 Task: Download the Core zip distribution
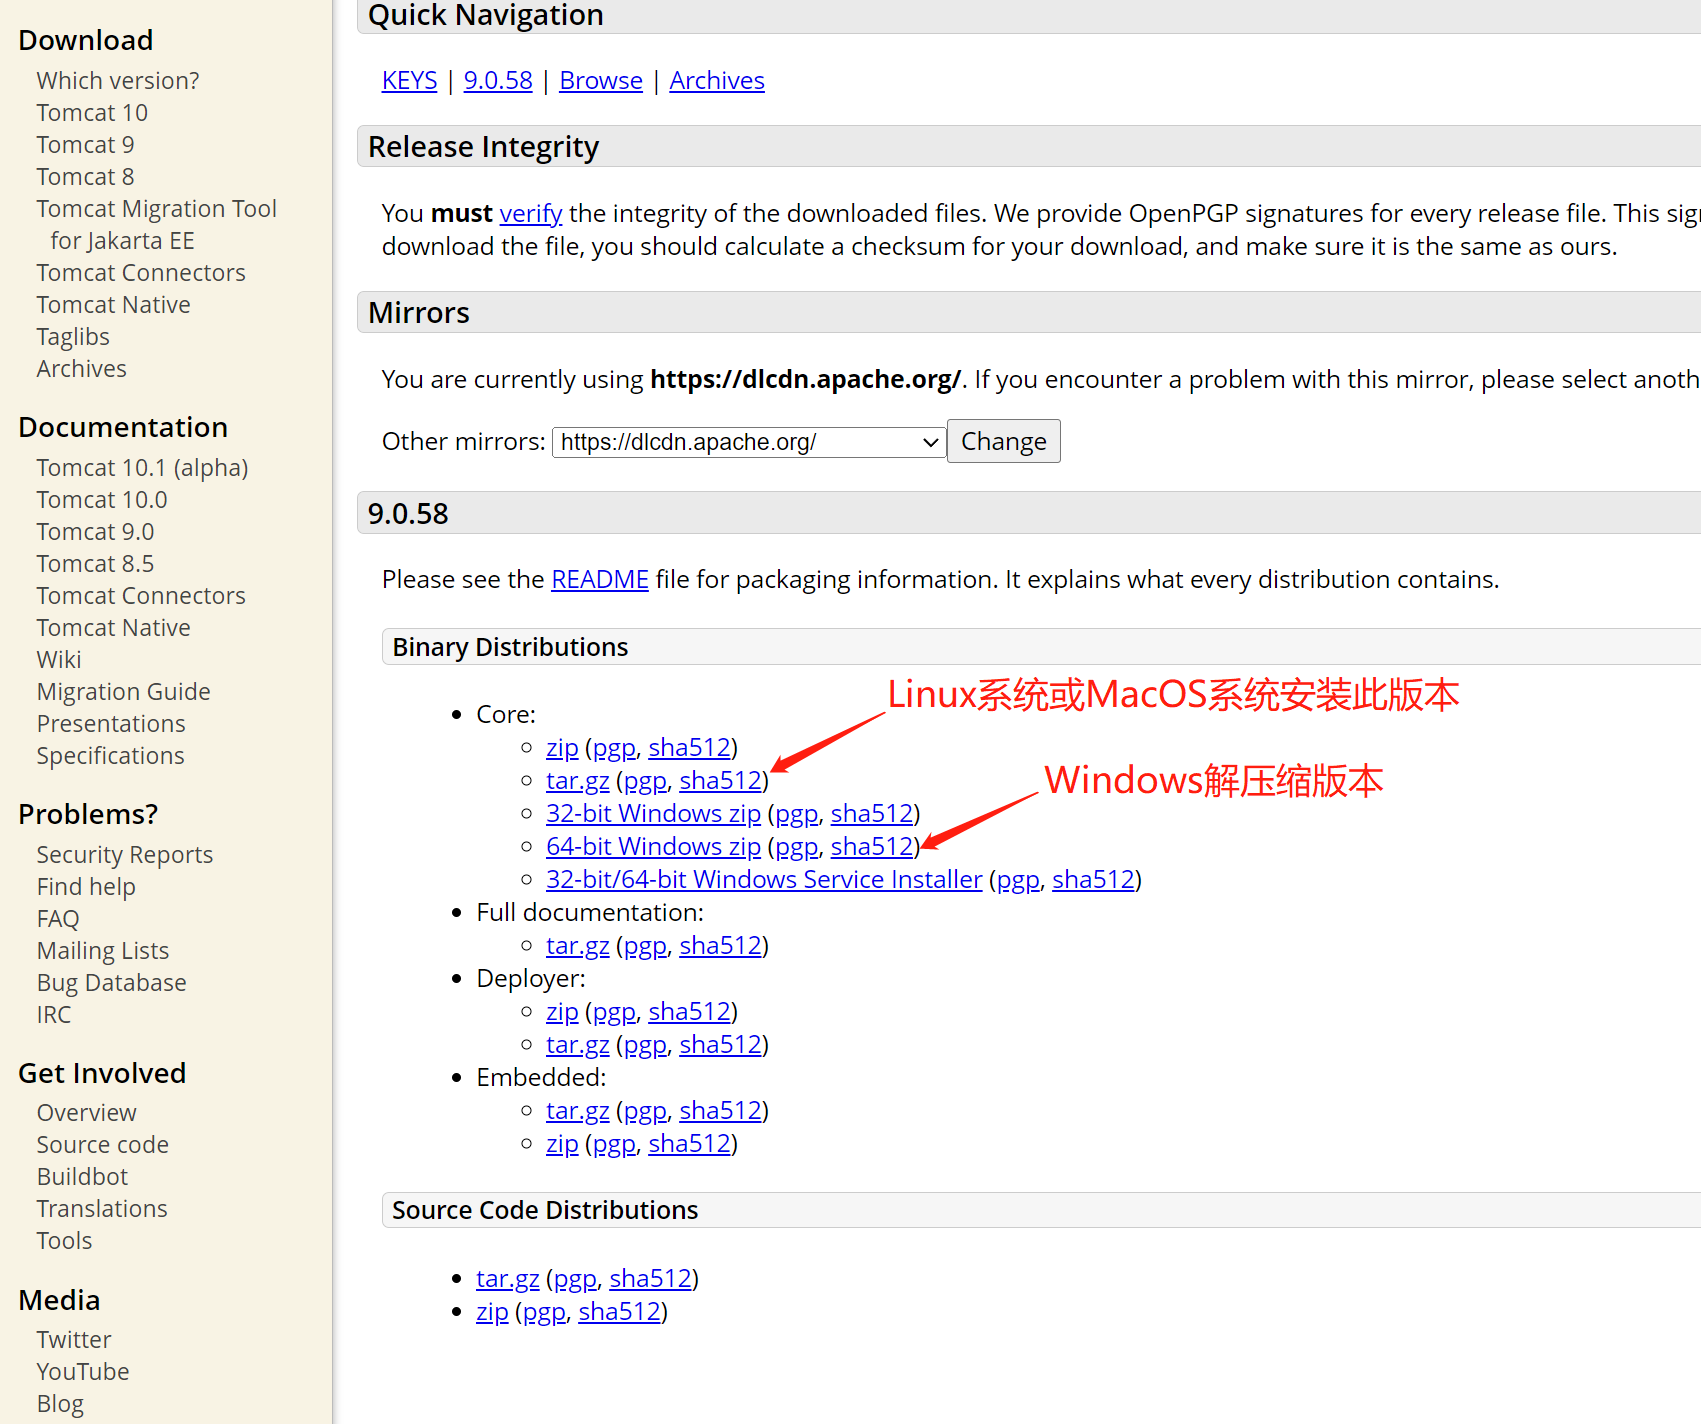562,748
